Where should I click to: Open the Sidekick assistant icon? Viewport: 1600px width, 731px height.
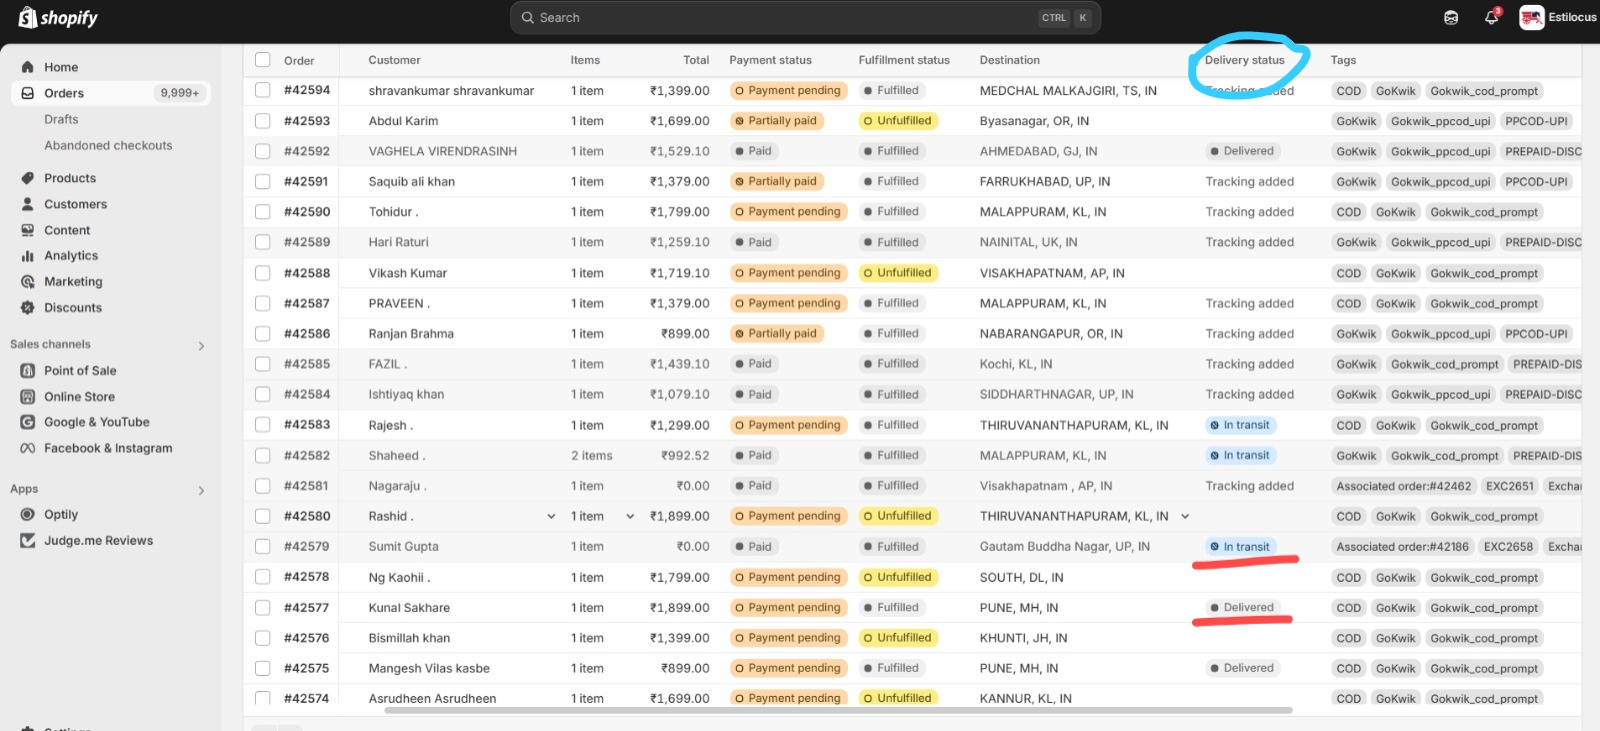pos(1451,17)
